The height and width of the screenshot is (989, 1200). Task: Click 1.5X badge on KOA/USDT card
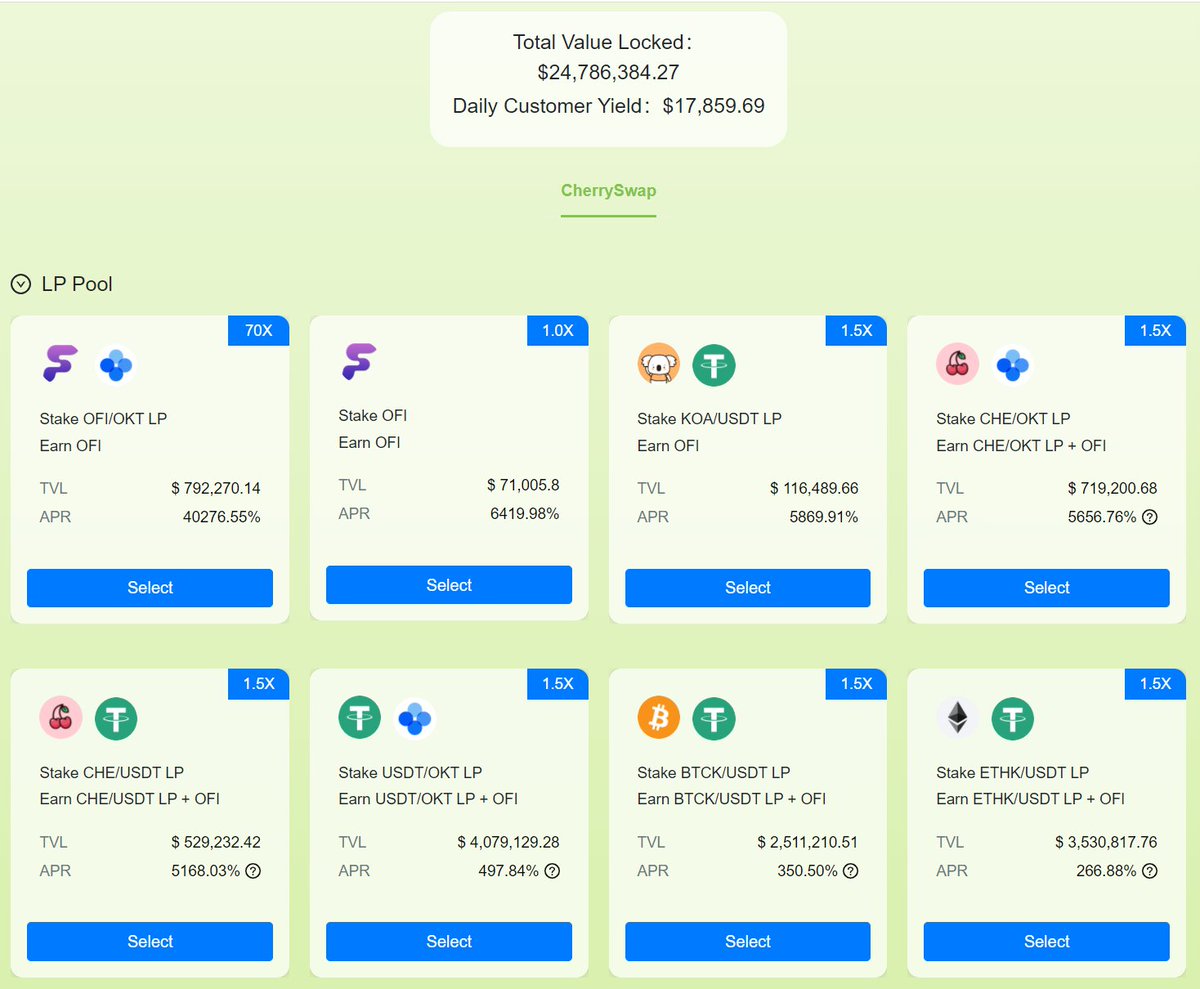coord(856,331)
